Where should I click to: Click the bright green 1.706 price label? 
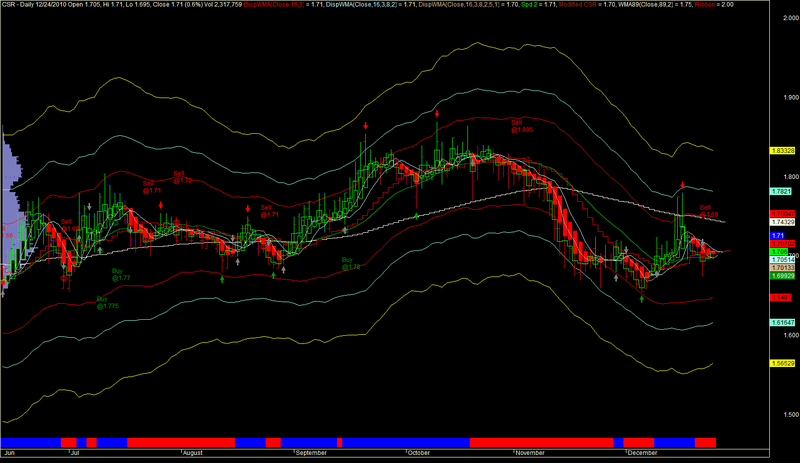click(x=779, y=252)
